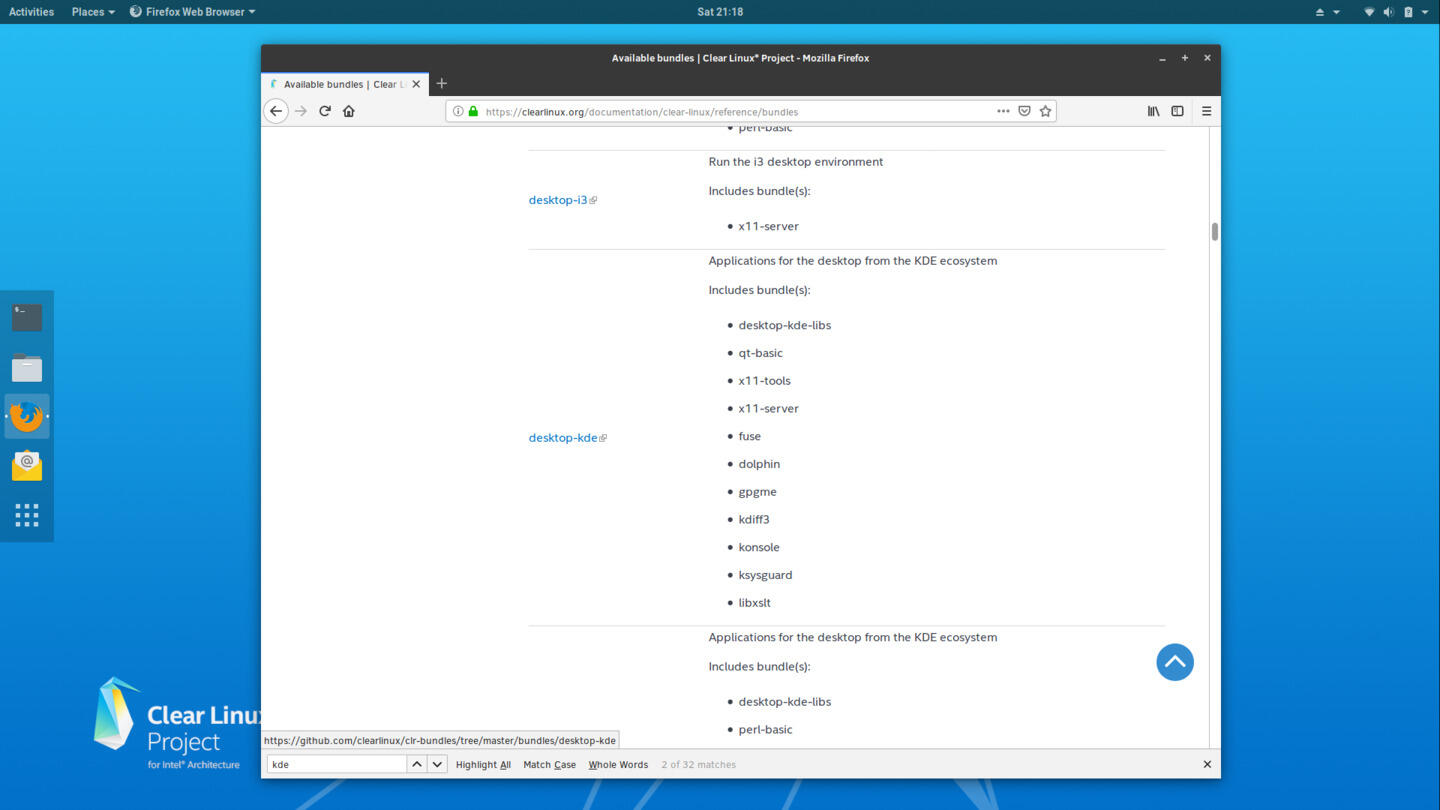Toggle Highlight All in find bar
The image size is (1440, 810).
(483, 764)
